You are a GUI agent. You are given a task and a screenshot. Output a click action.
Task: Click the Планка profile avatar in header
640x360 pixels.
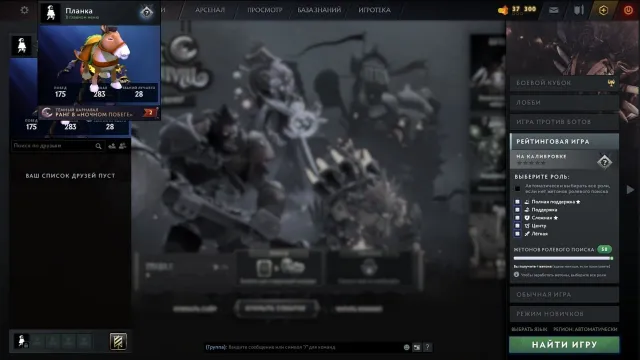pos(51,13)
